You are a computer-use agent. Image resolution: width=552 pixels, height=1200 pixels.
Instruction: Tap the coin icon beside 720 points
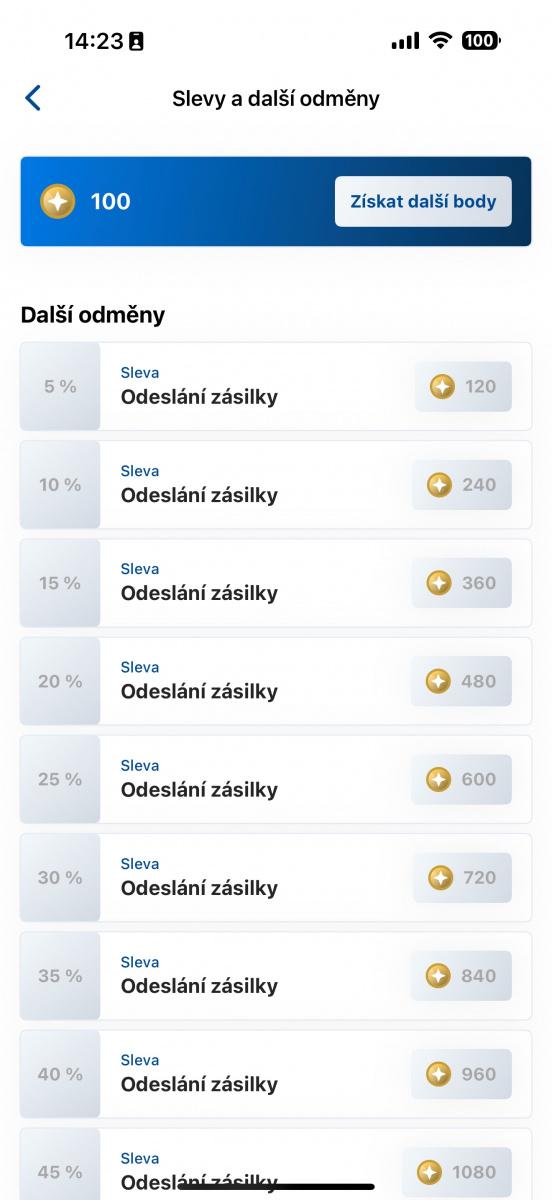click(x=440, y=878)
